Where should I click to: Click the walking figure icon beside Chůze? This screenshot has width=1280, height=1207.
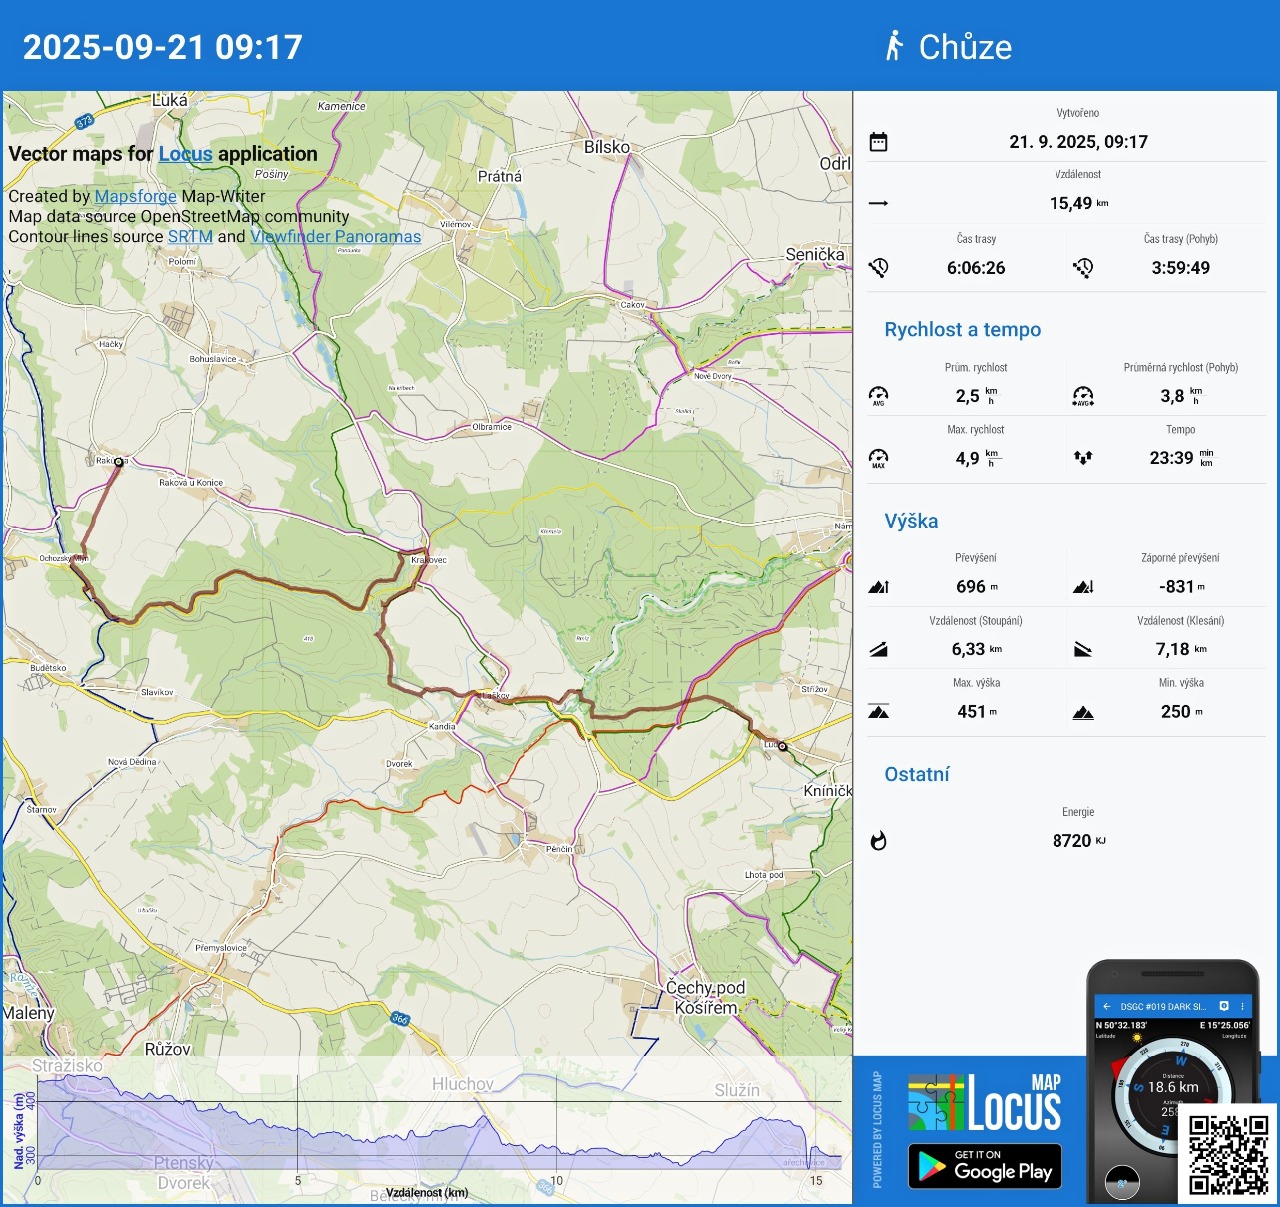(x=894, y=46)
